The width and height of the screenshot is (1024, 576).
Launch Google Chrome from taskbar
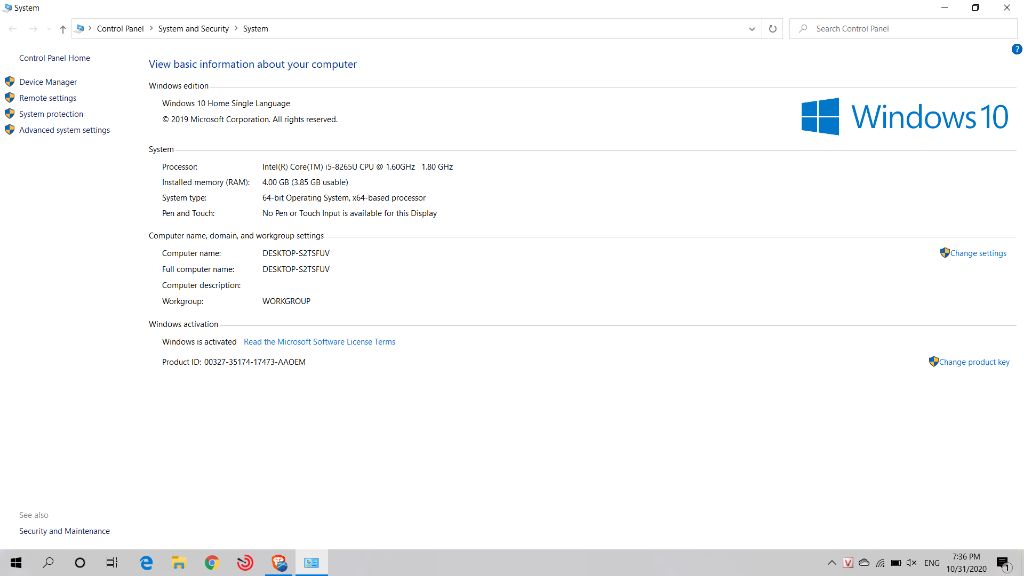click(x=212, y=562)
